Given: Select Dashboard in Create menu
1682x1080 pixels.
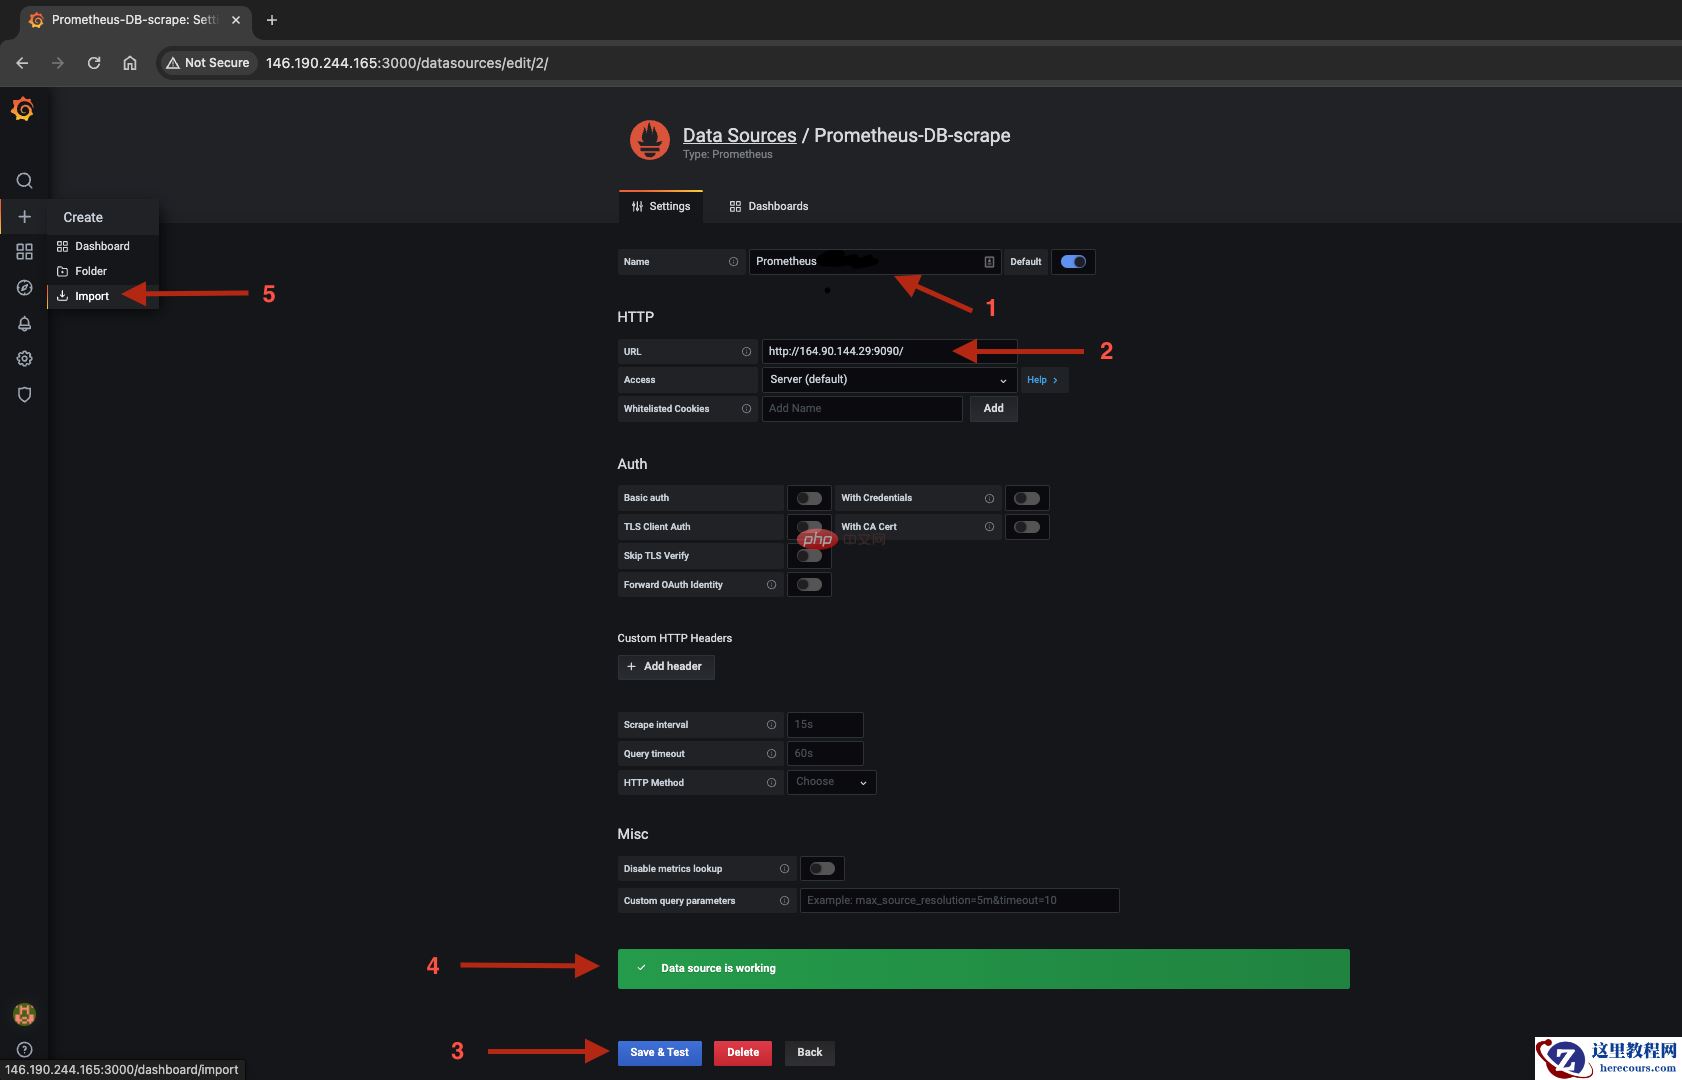Looking at the screenshot, I should tap(102, 246).
